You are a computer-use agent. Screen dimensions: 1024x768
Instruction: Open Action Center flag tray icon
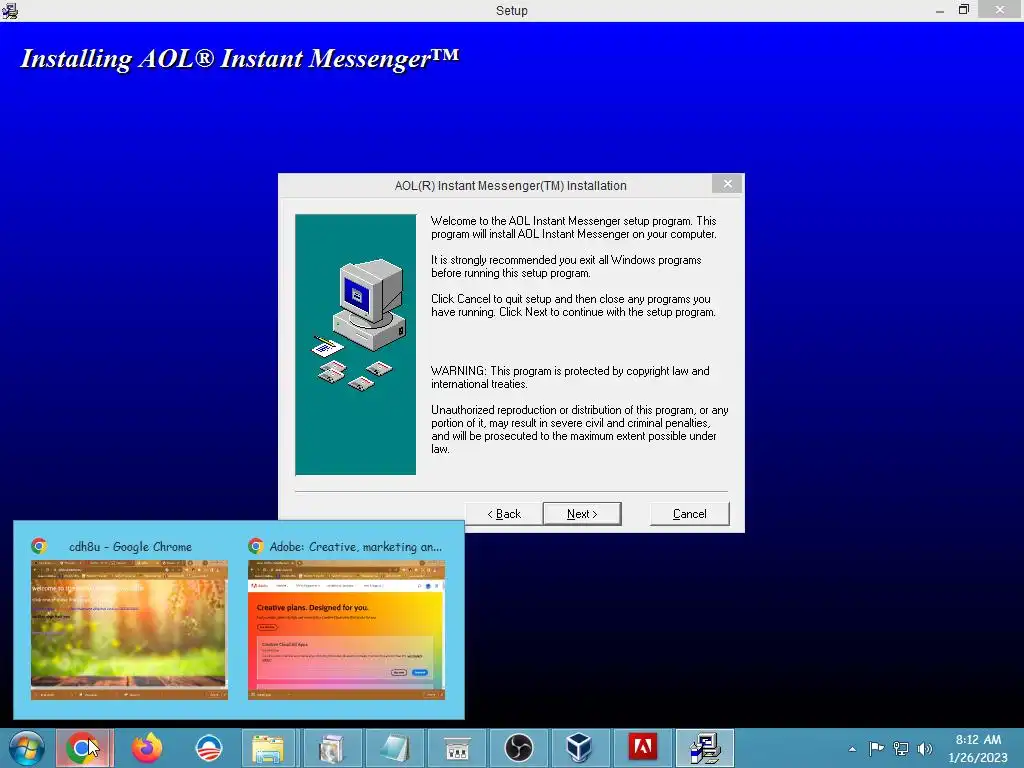point(876,748)
